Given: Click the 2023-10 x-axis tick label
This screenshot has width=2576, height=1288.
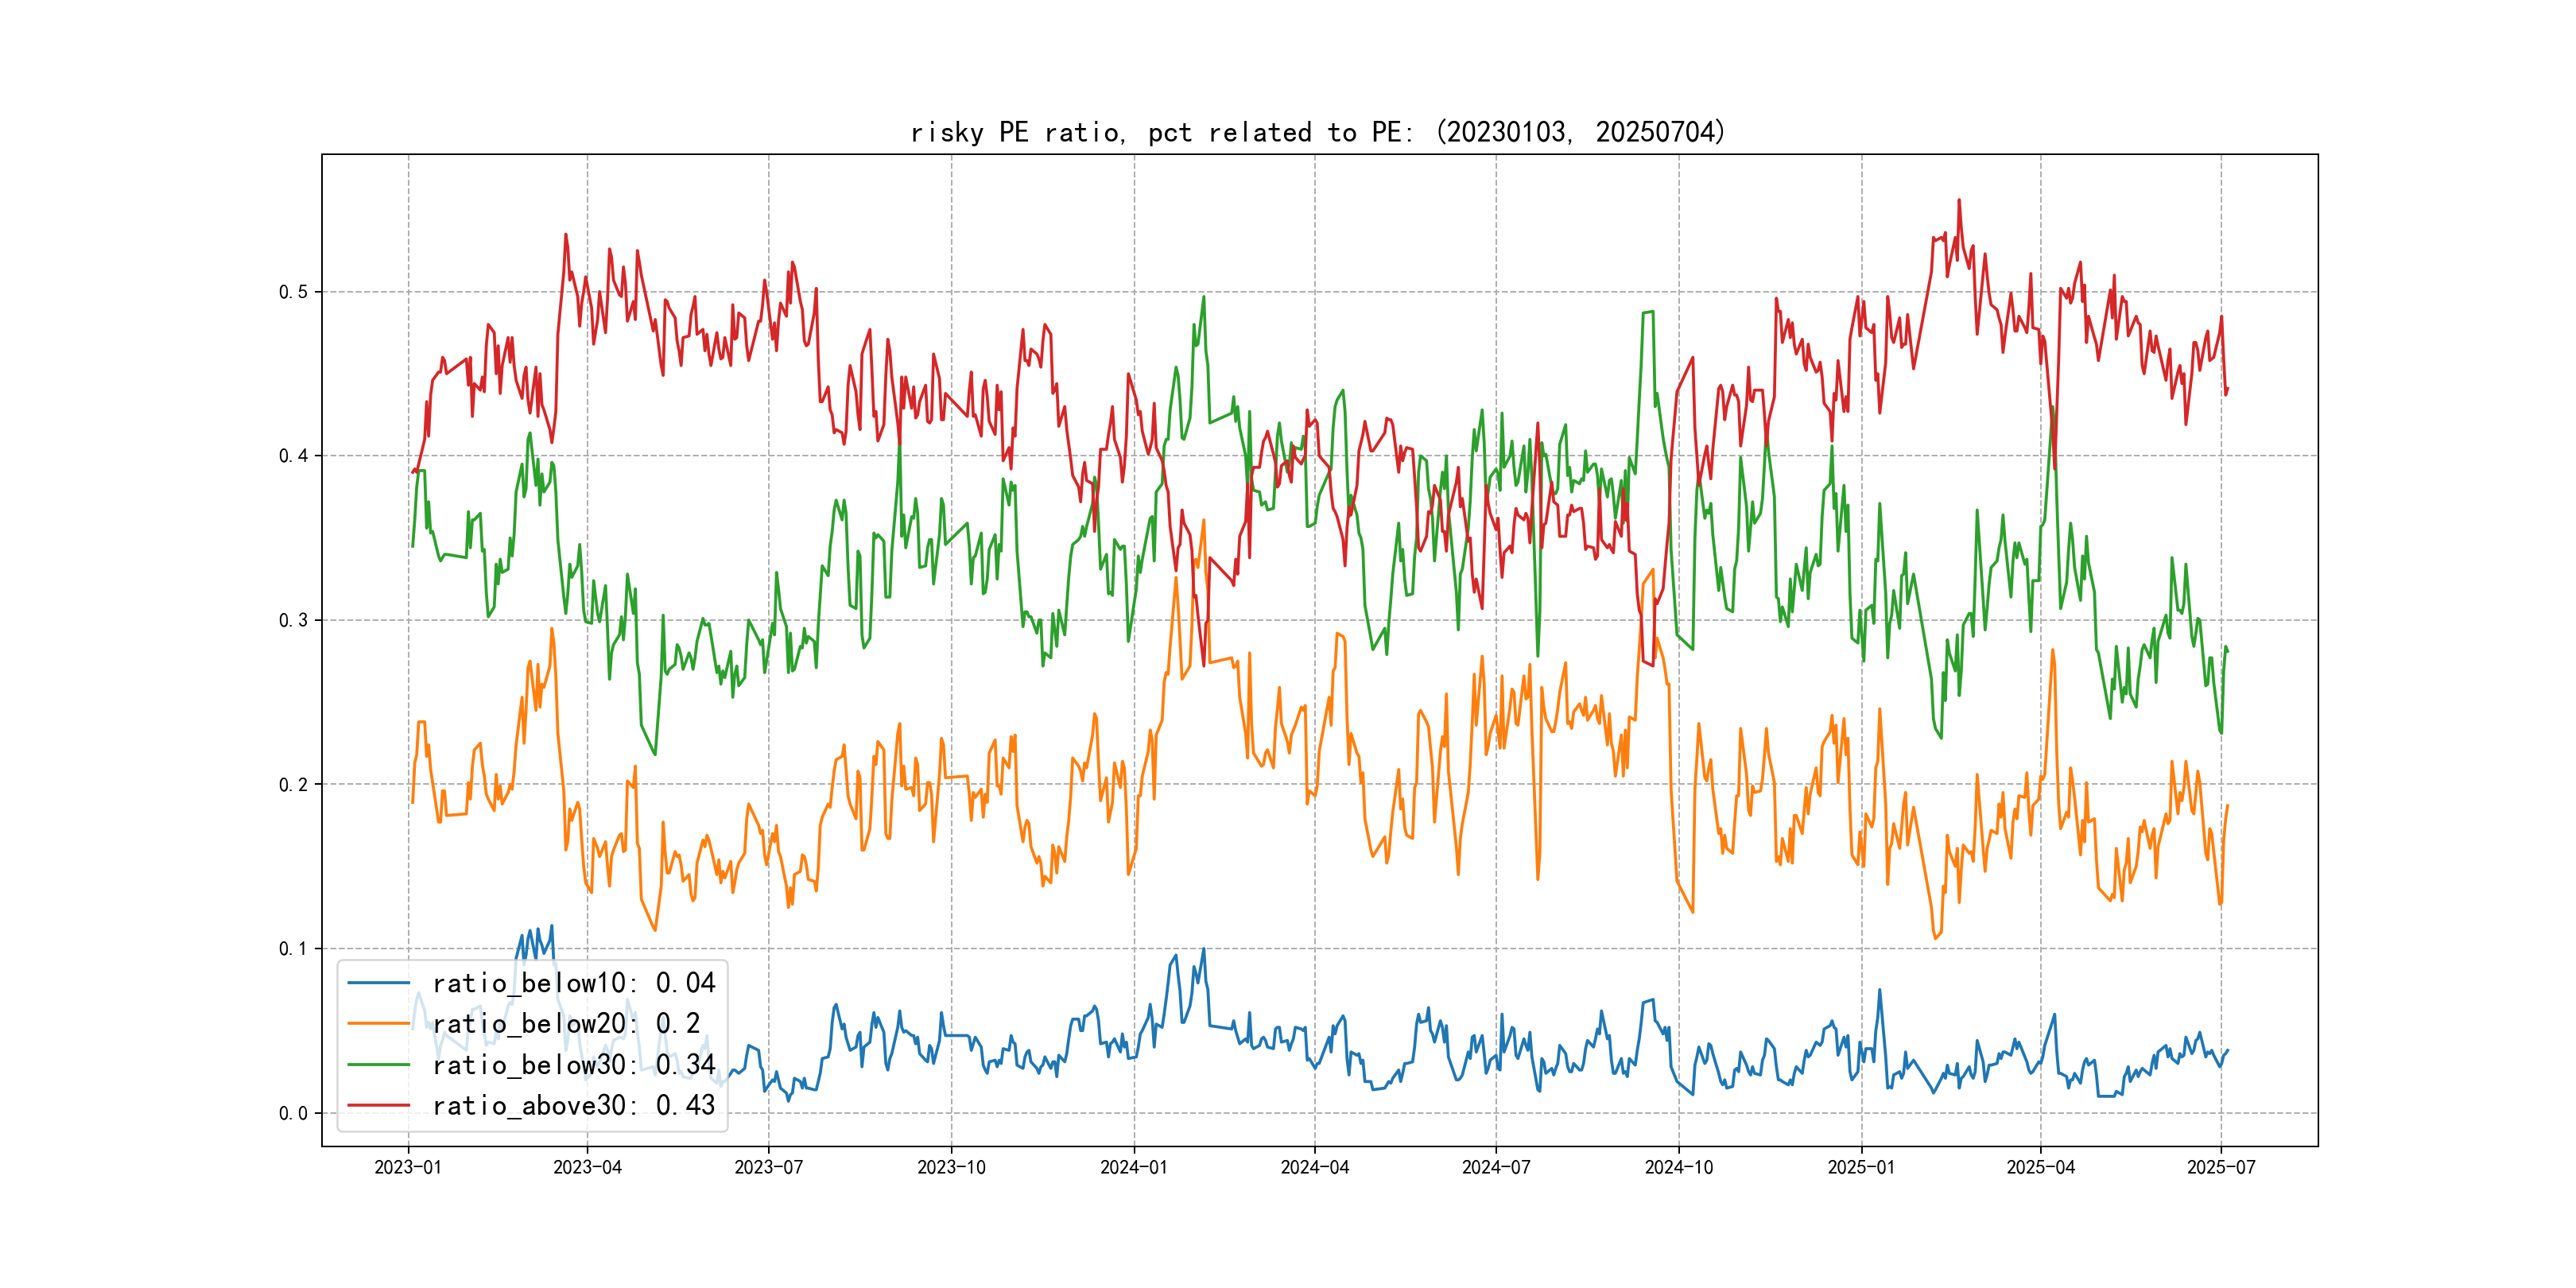Looking at the screenshot, I should point(951,1167).
